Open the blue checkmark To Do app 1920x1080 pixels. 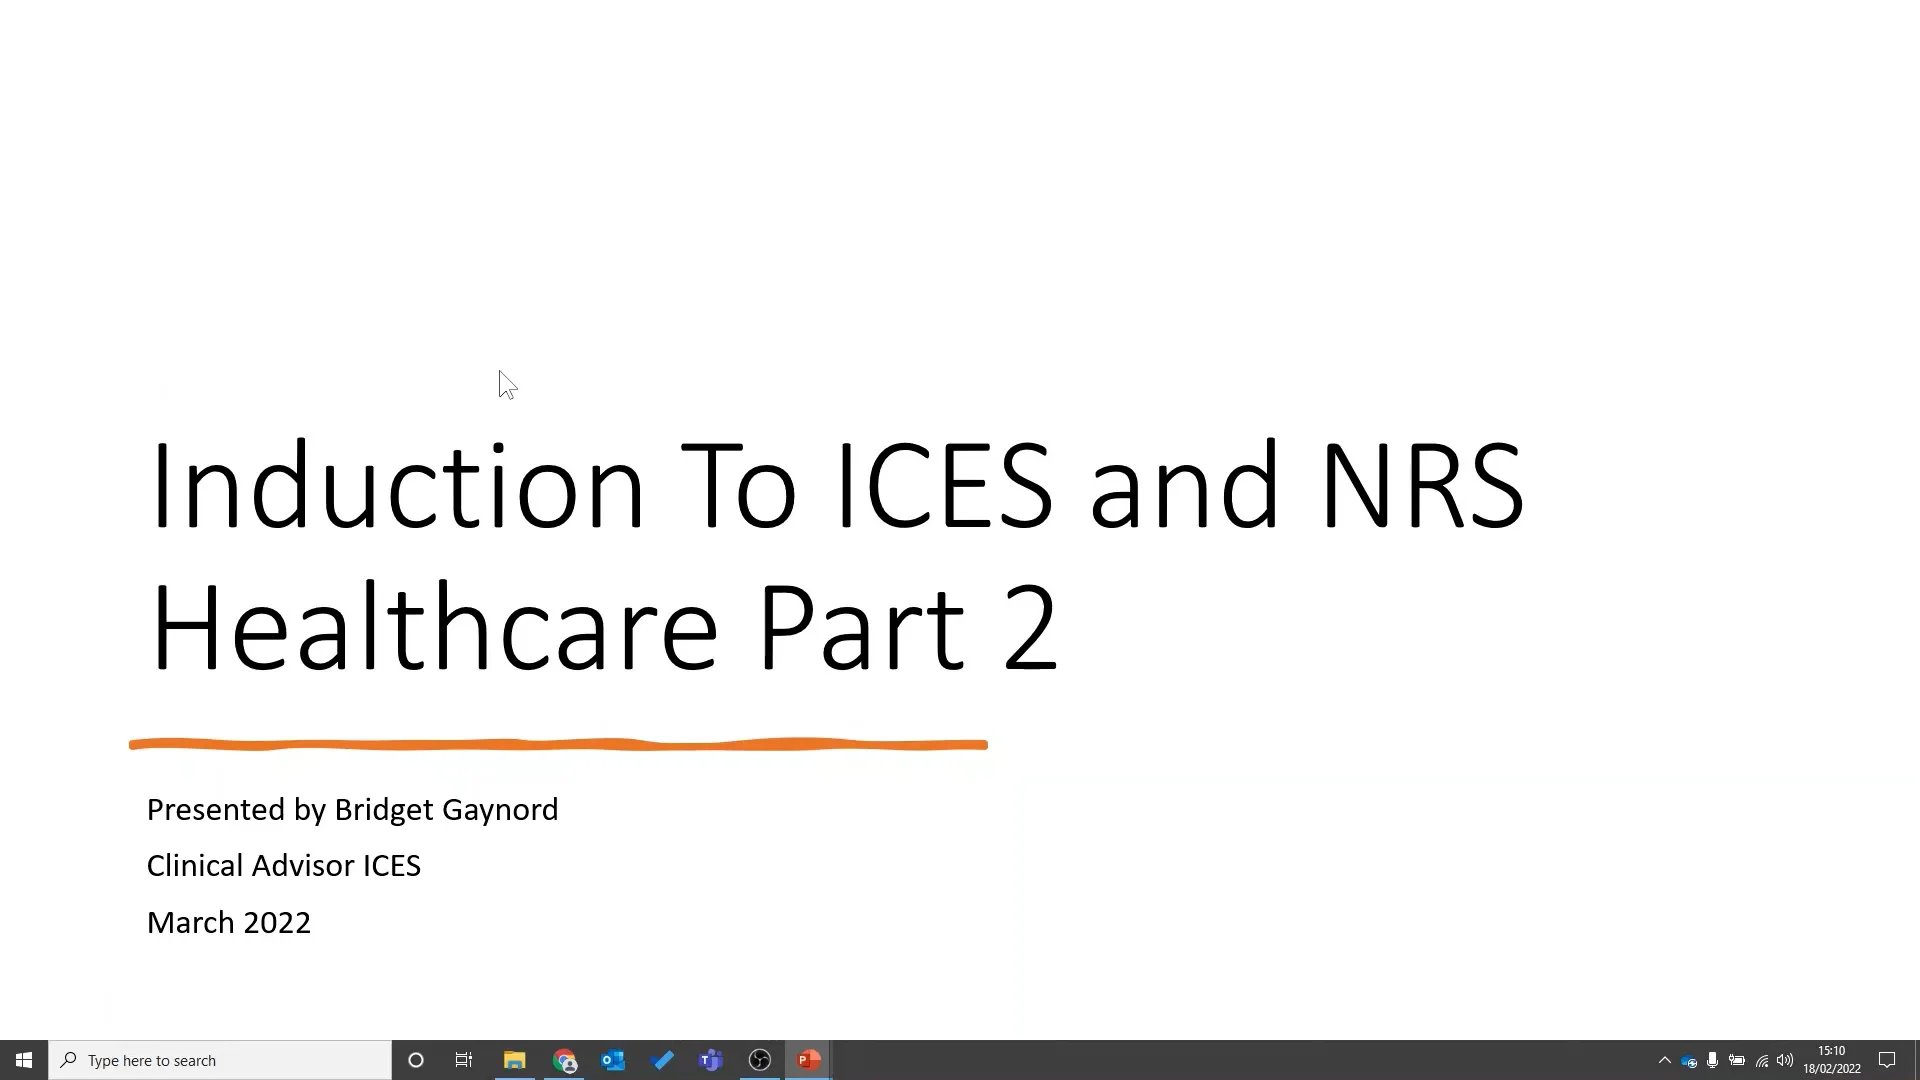point(662,1060)
